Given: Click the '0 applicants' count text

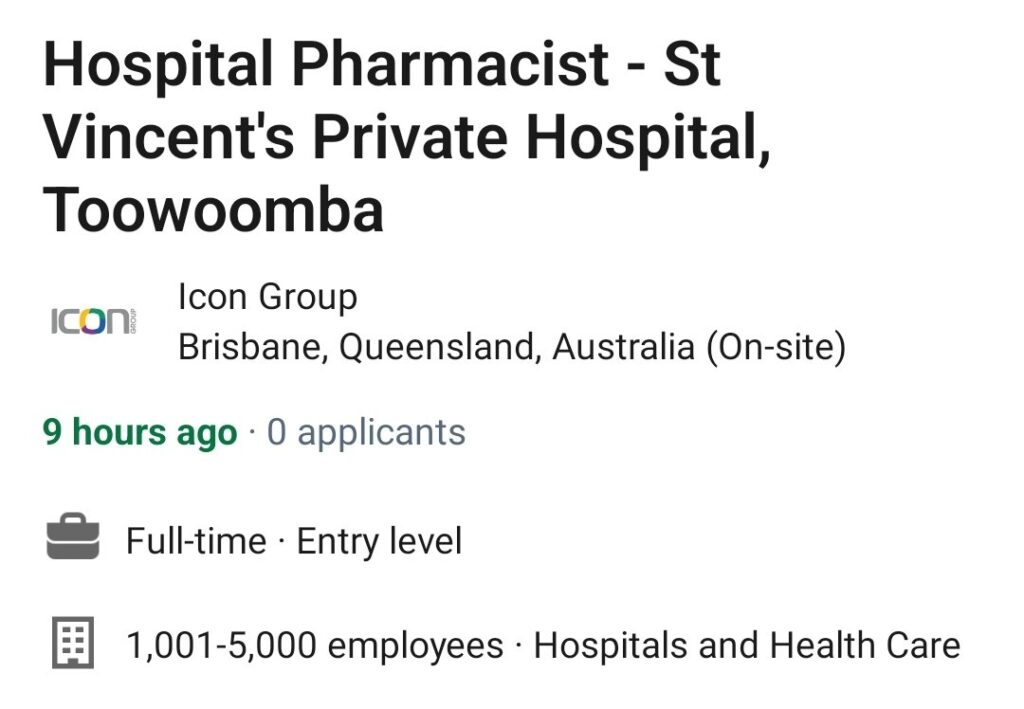Looking at the screenshot, I should [x=366, y=432].
